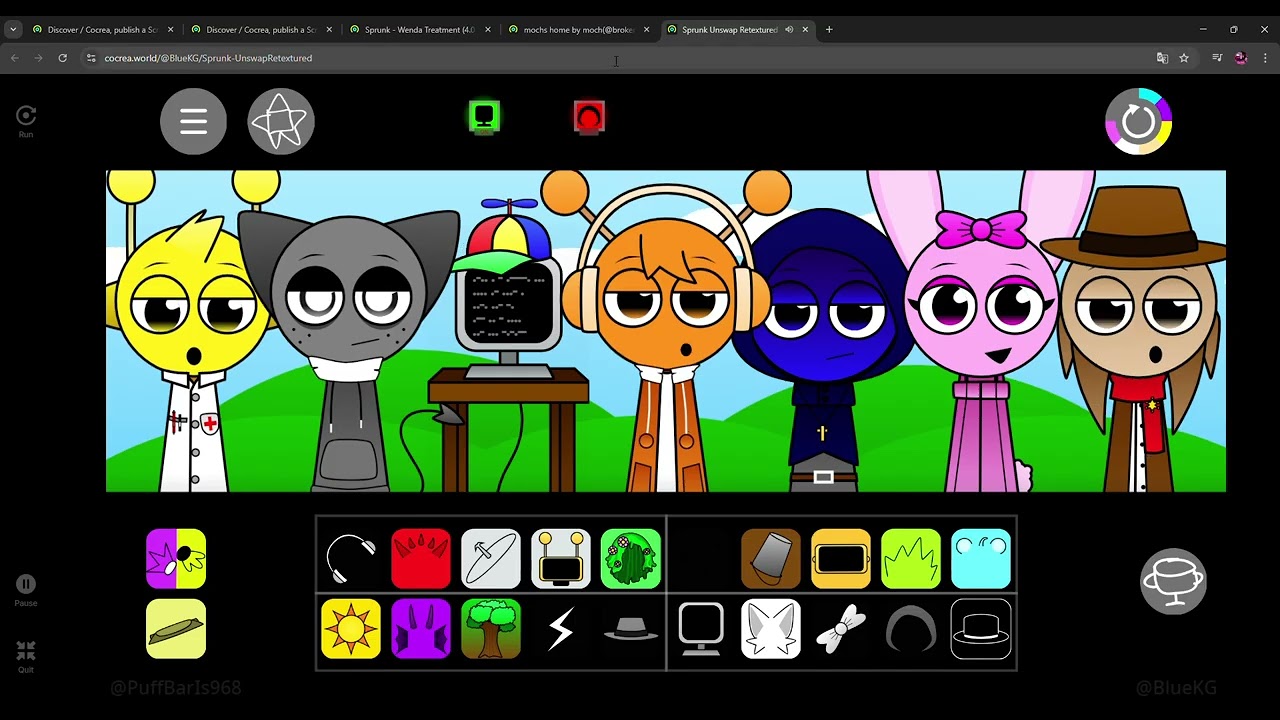Select the dark gray hood icon
The image size is (1280, 720).
coord(911,629)
